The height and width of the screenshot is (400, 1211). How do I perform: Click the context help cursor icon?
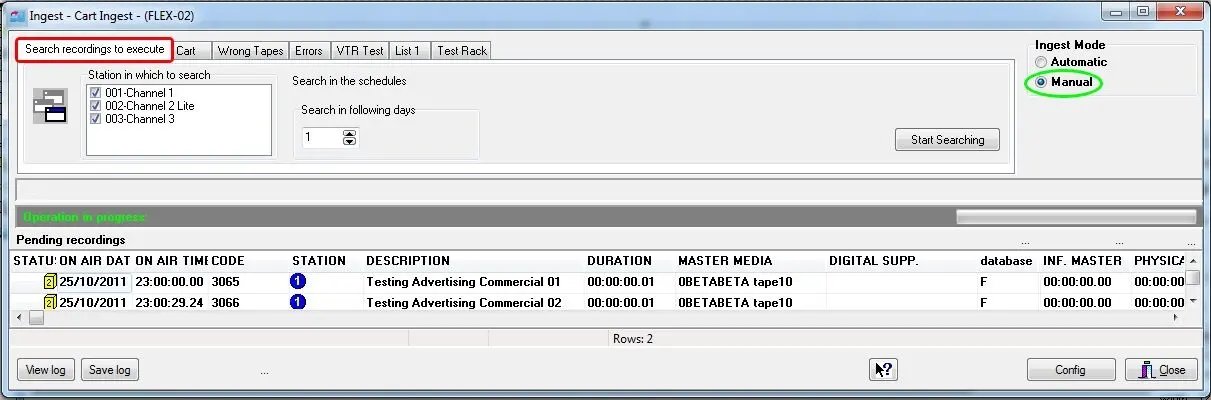point(884,370)
